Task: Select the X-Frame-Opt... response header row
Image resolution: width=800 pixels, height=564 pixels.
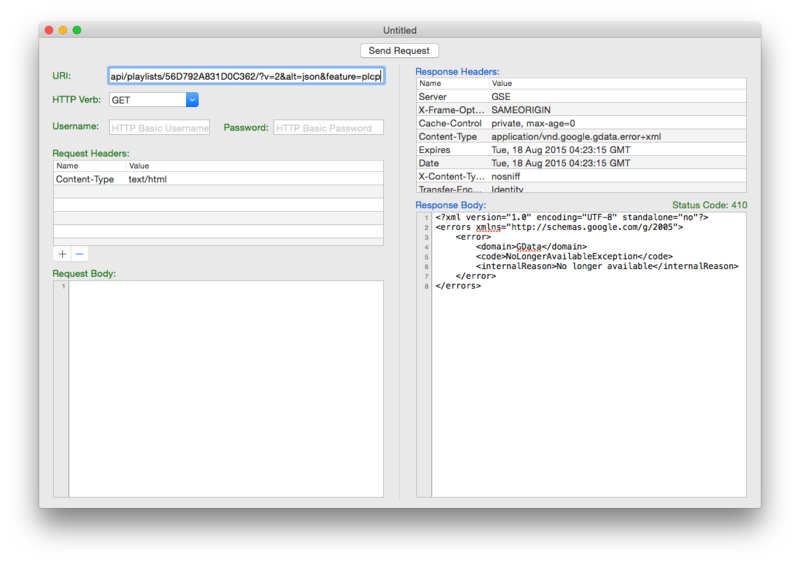Action: coord(581,110)
